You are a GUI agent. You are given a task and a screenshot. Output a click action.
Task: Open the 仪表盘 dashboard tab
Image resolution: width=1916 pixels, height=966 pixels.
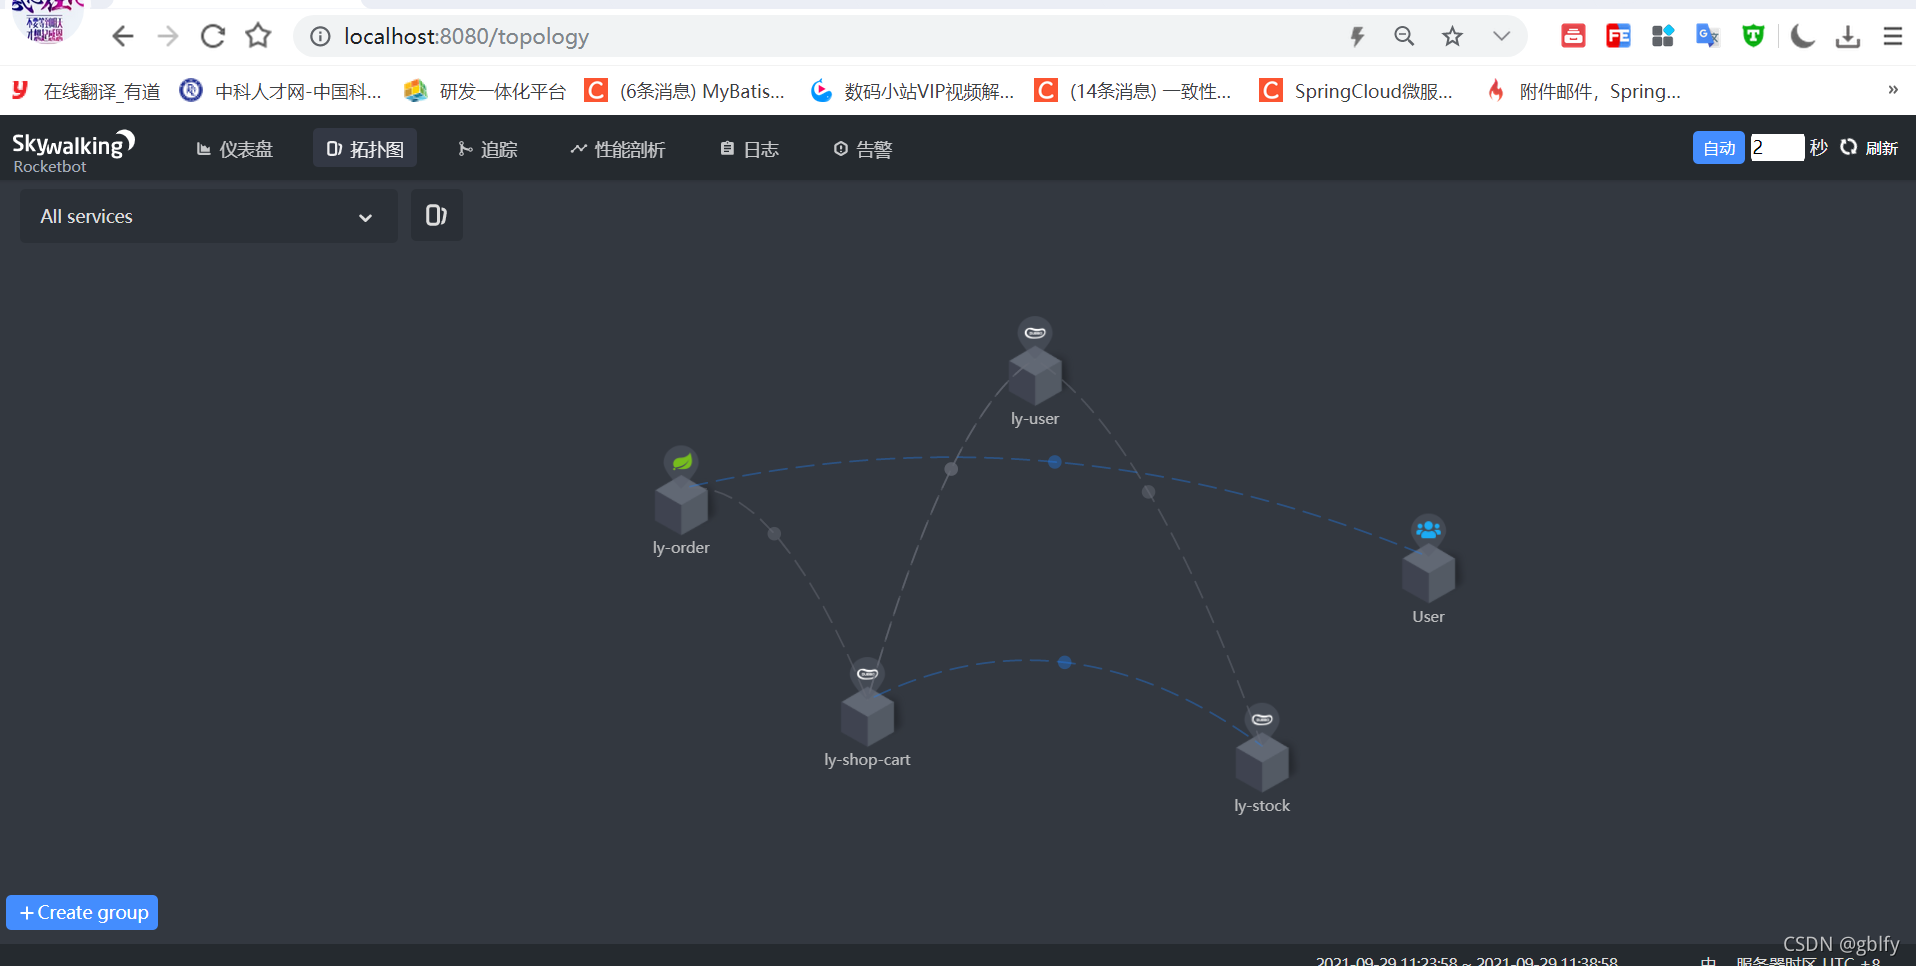point(235,149)
